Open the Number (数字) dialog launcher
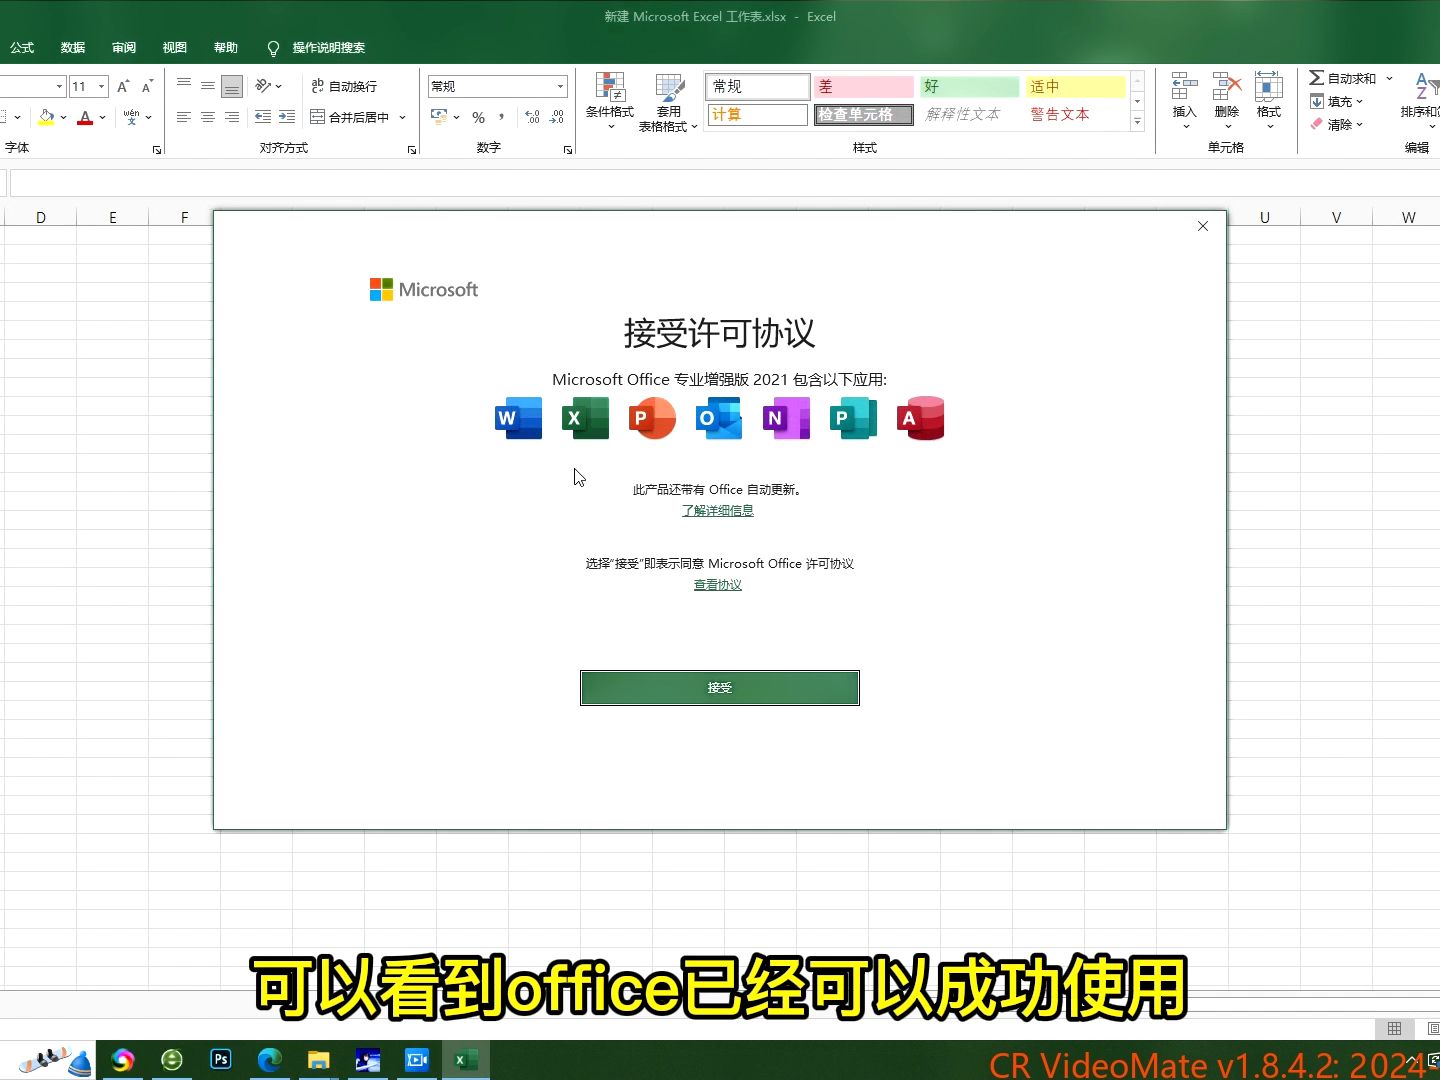This screenshot has width=1440, height=1080. pyautogui.click(x=568, y=150)
